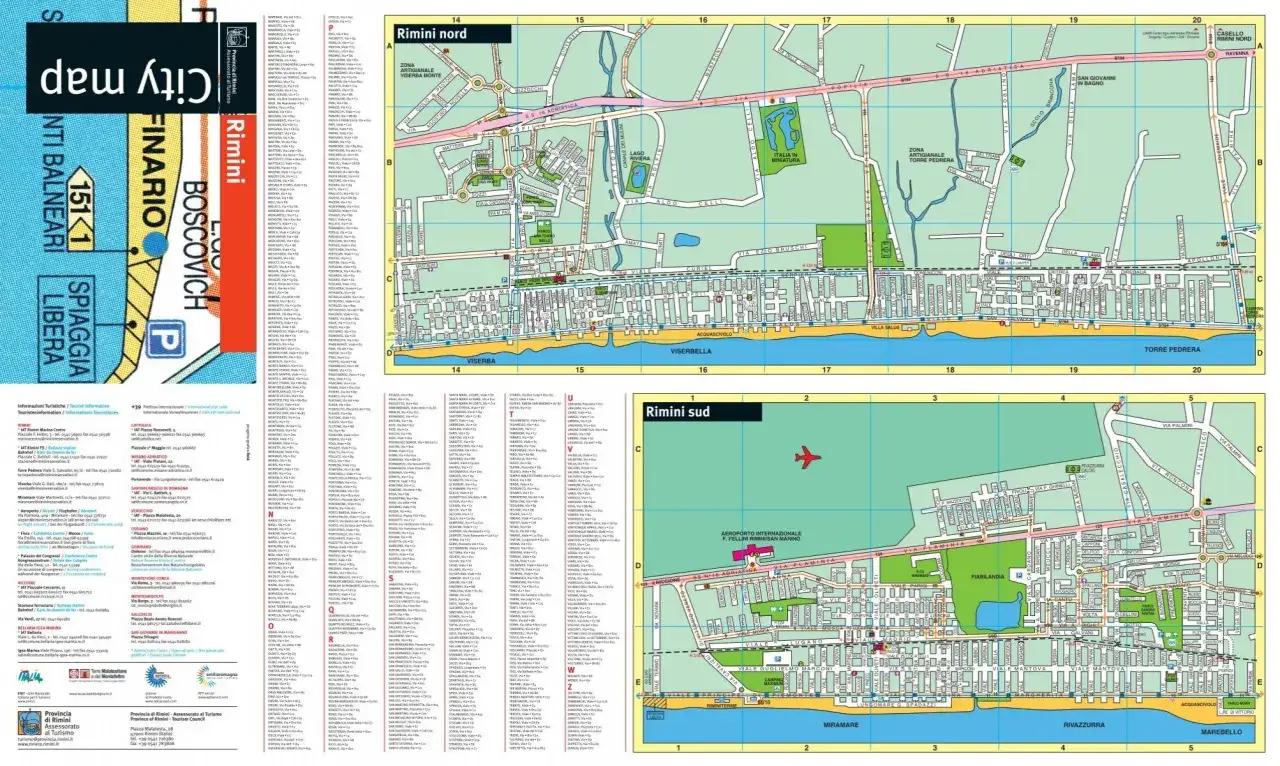Click the Gruppo di Prodotto Costa logo
Screen dimensions: 1280x766
(156, 677)
